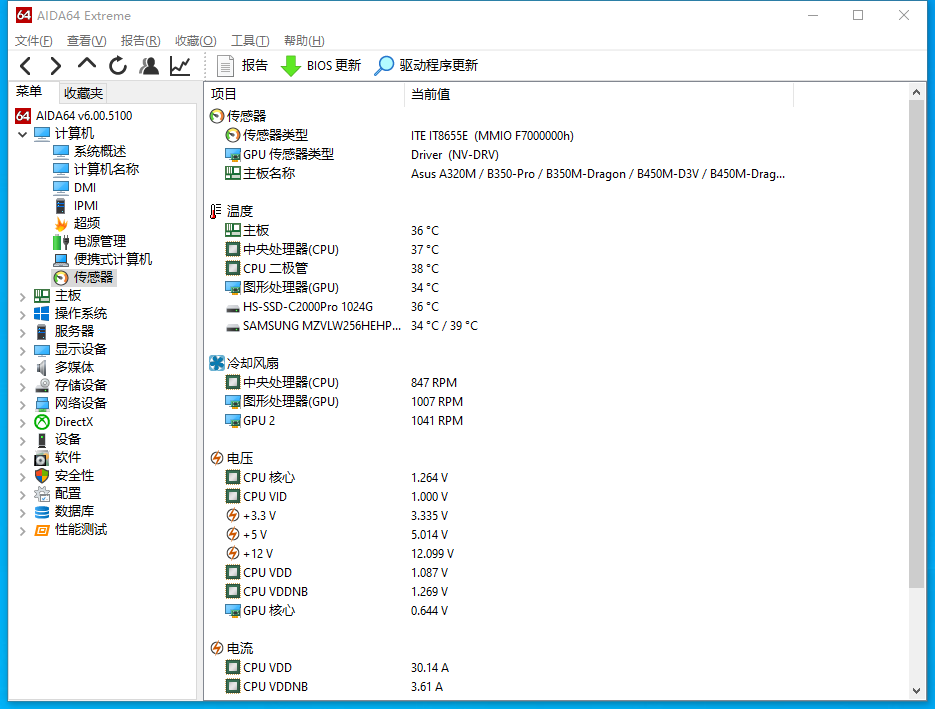Expand the DirectX tree node

pos(23,423)
